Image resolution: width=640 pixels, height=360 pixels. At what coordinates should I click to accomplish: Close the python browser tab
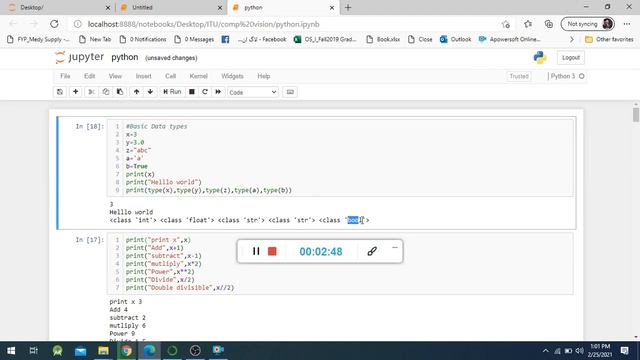pyautogui.click(x=332, y=8)
